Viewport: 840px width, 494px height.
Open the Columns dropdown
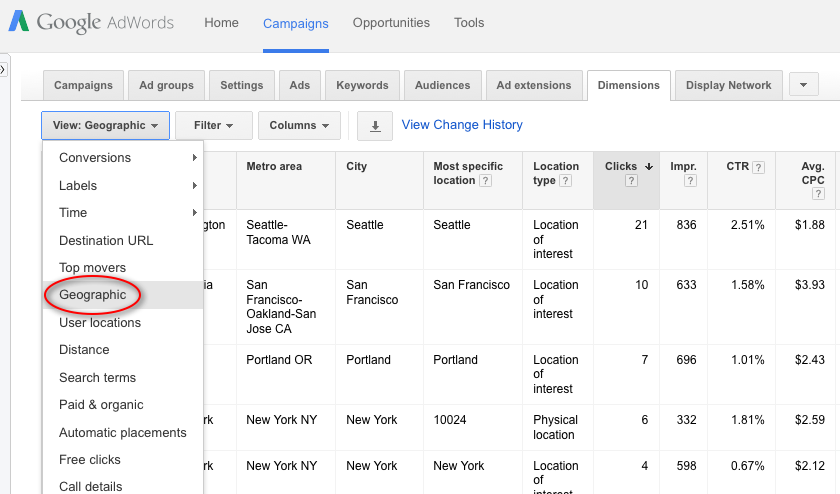point(299,125)
